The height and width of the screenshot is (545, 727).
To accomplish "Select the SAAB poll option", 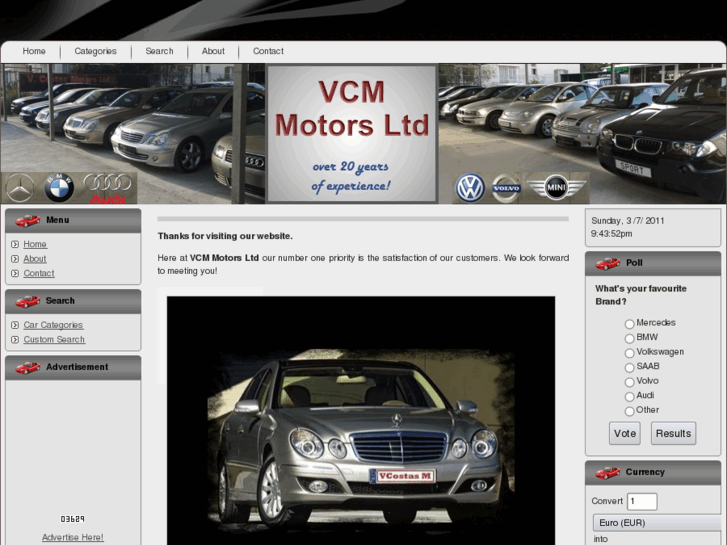I will tap(629, 367).
